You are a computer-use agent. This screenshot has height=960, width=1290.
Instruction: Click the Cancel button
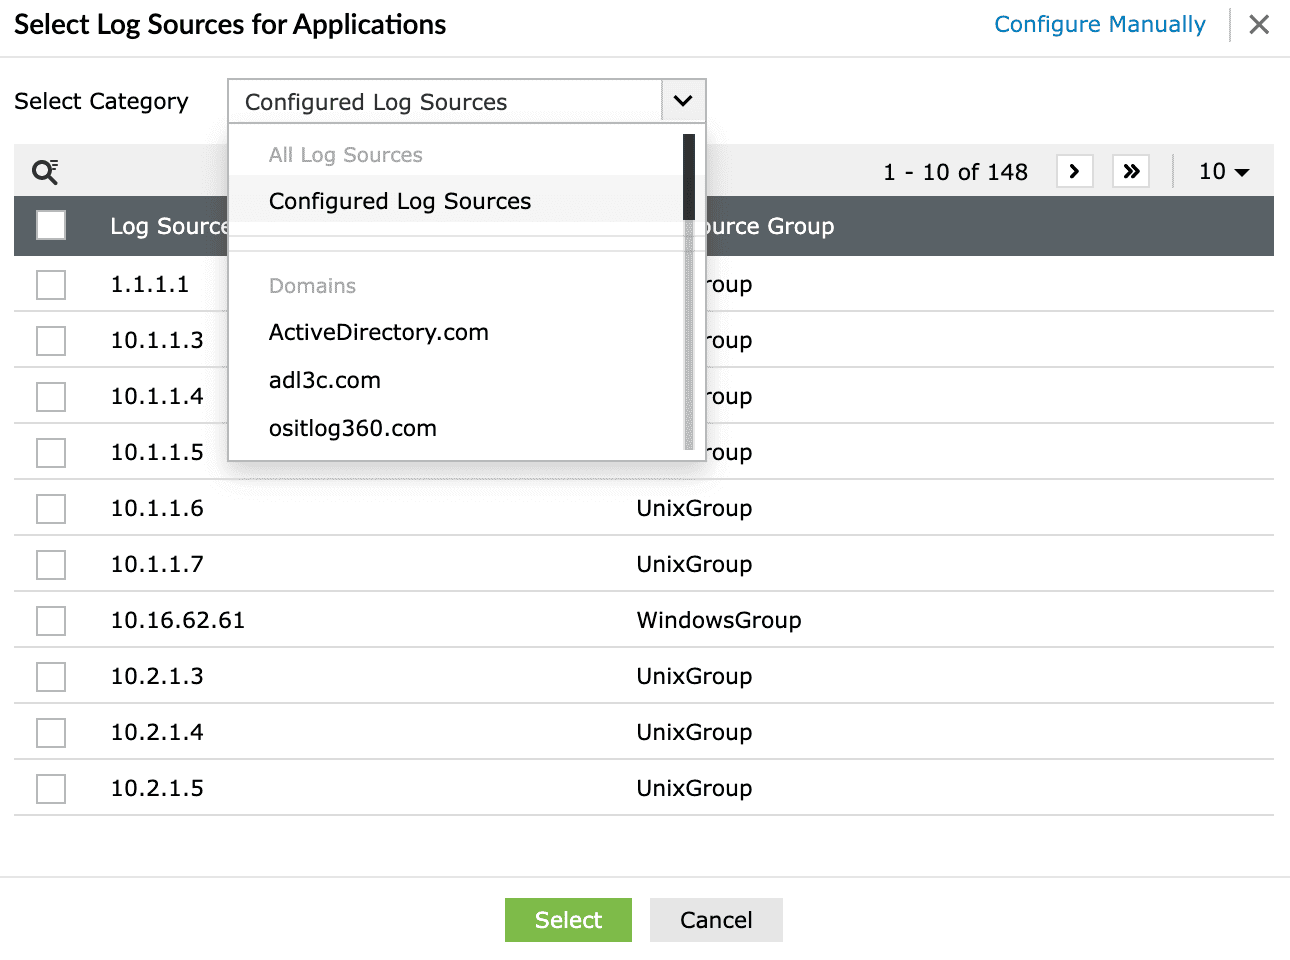coord(715,920)
